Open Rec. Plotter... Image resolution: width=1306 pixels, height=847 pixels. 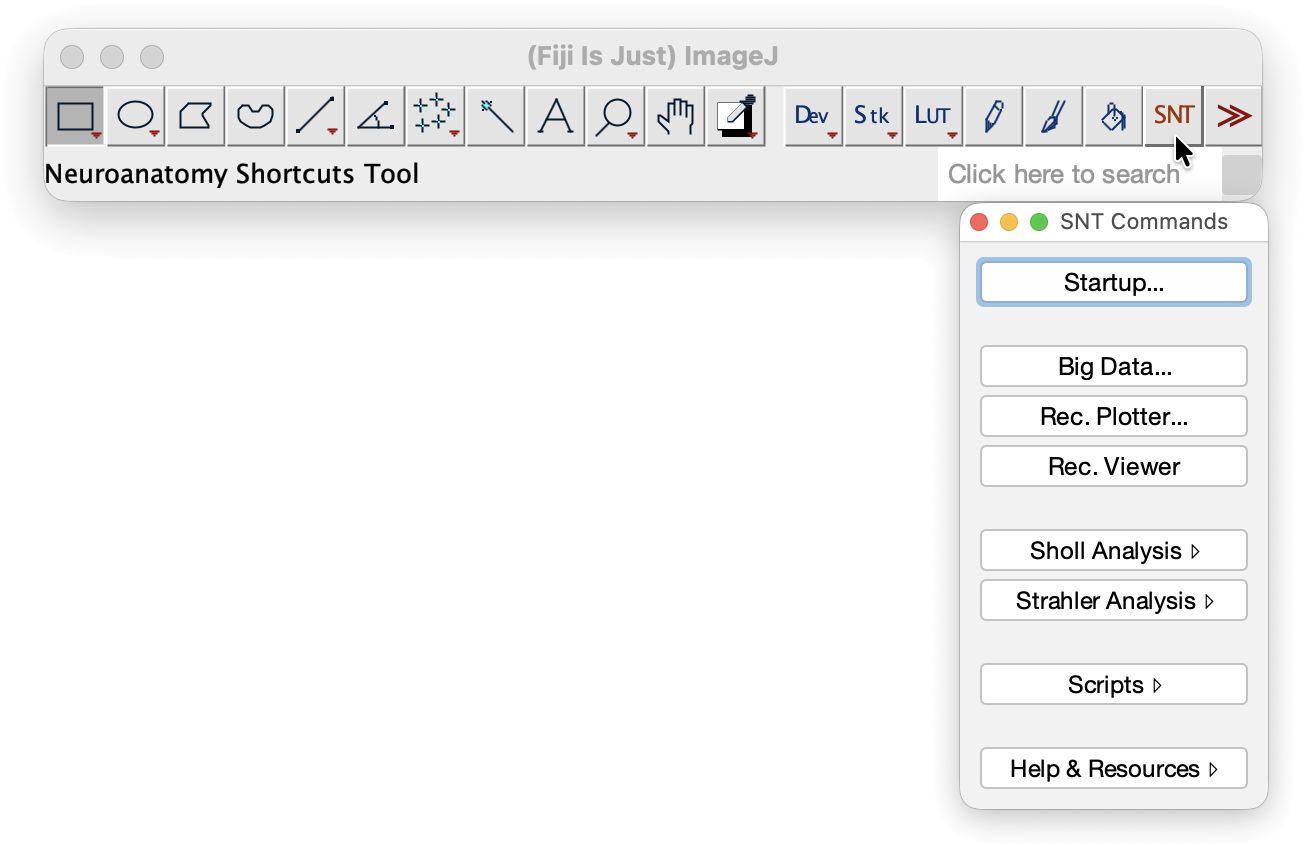click(x=1114, y=416)
